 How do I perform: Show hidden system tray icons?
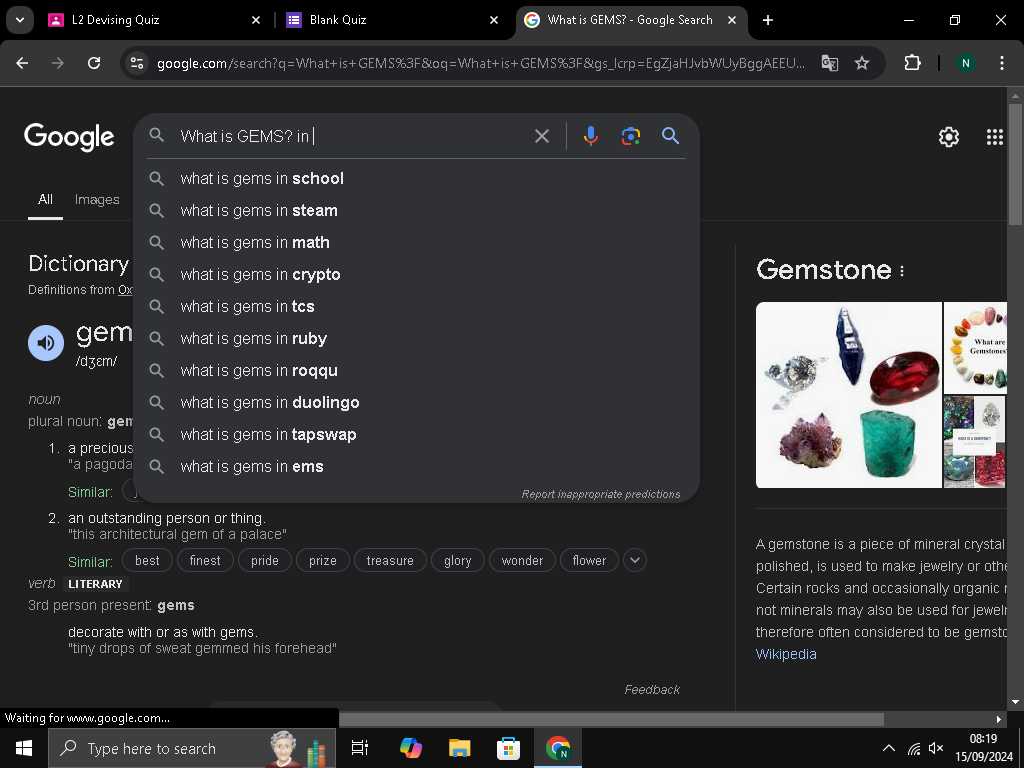click(x=889, y=748)
